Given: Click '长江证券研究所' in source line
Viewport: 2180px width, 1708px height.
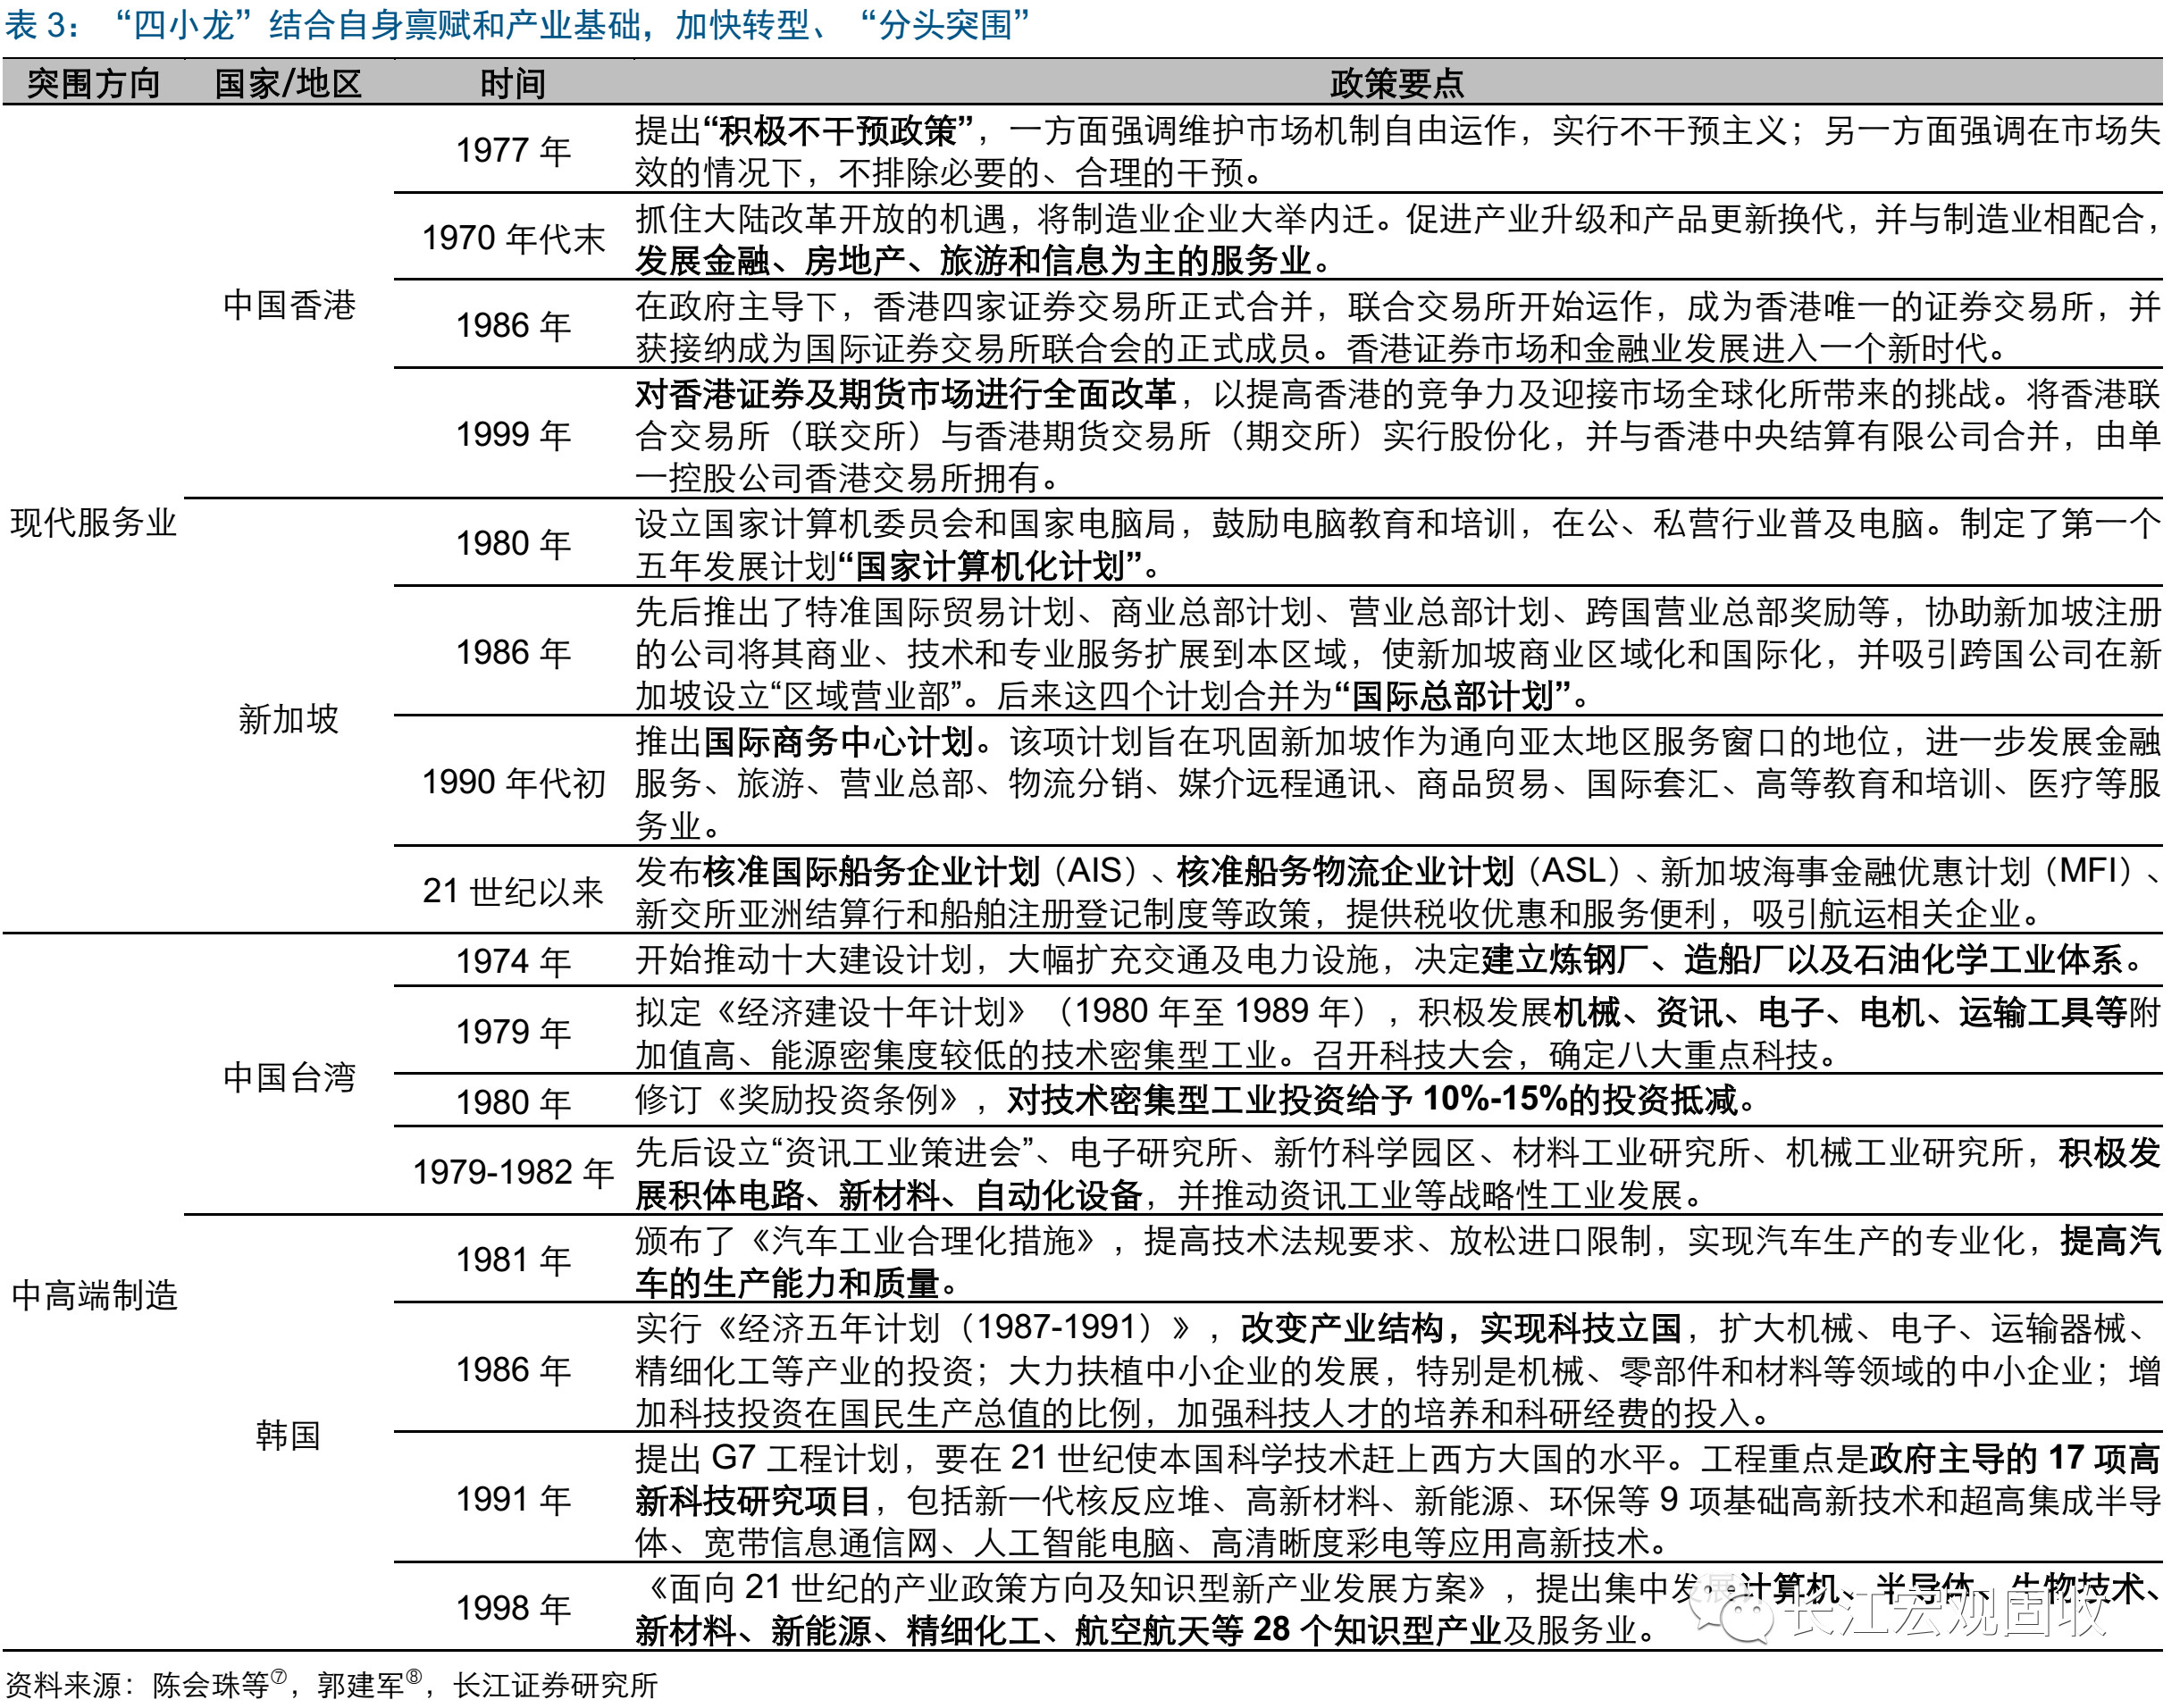Looking at the screenshot, I should pos(556,1685).
